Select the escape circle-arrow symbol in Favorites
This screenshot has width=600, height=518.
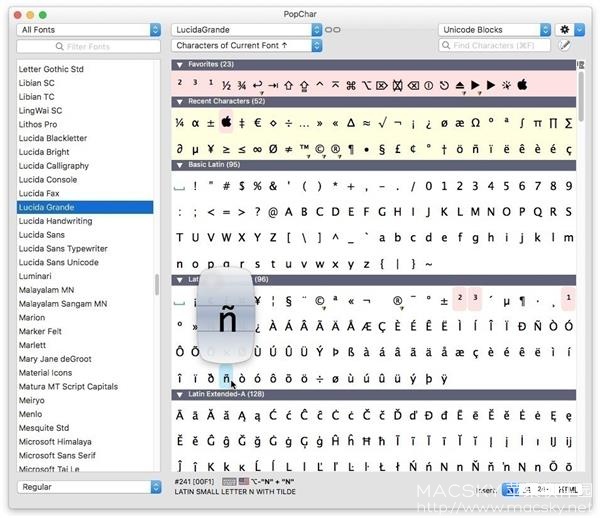(x=444, y=85)
